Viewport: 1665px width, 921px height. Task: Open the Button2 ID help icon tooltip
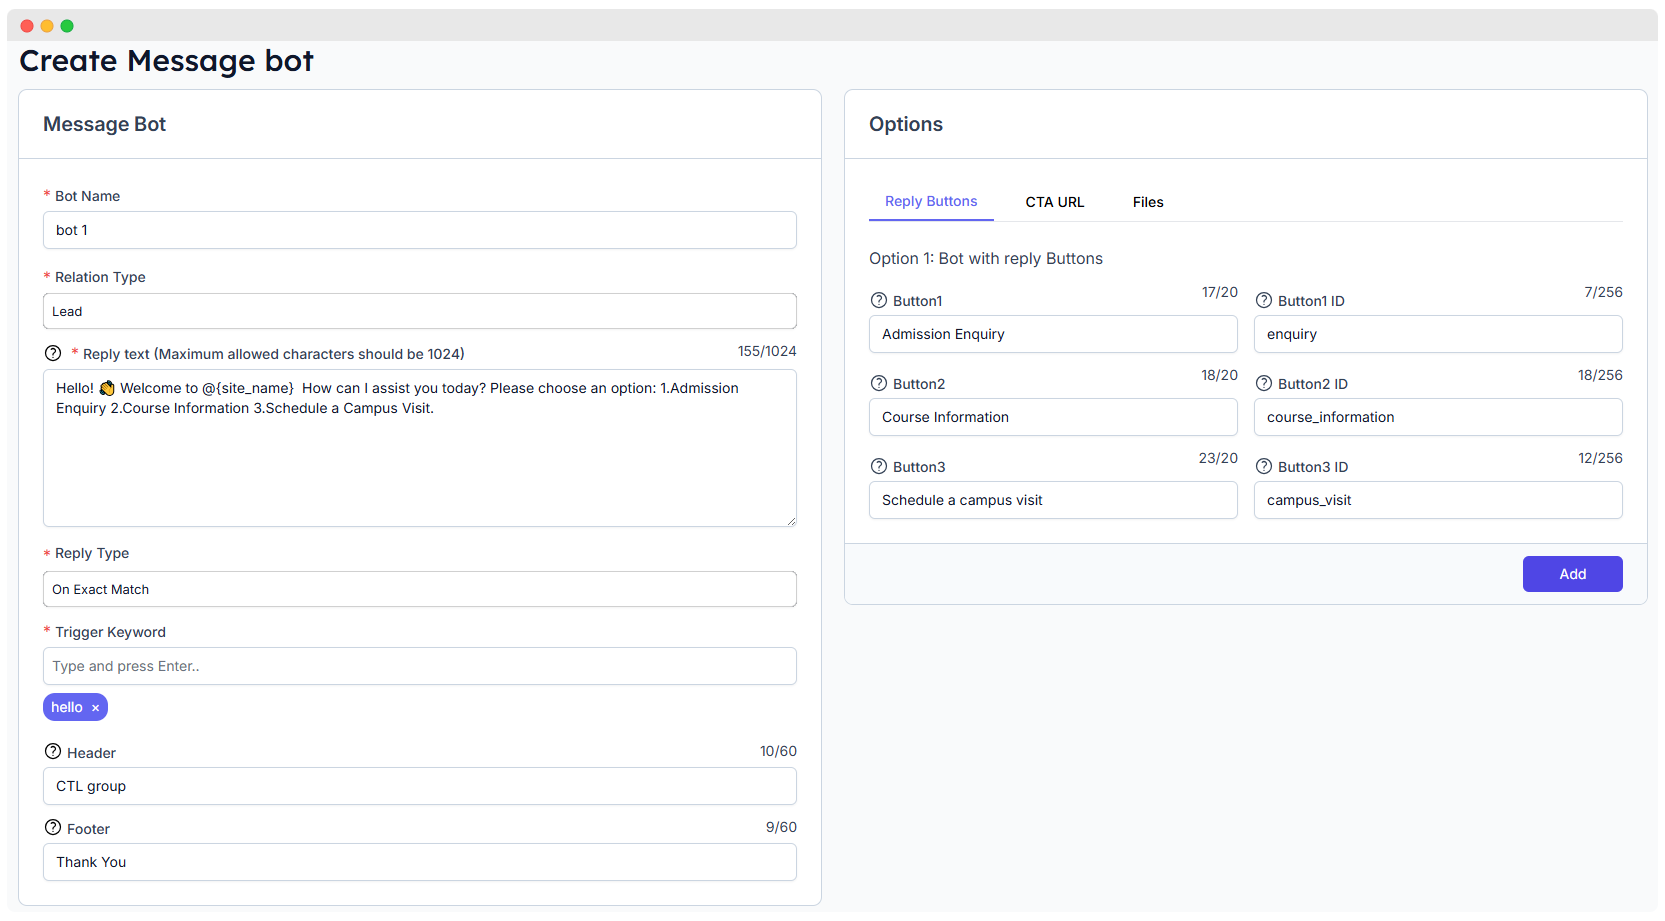(1263, 383)
